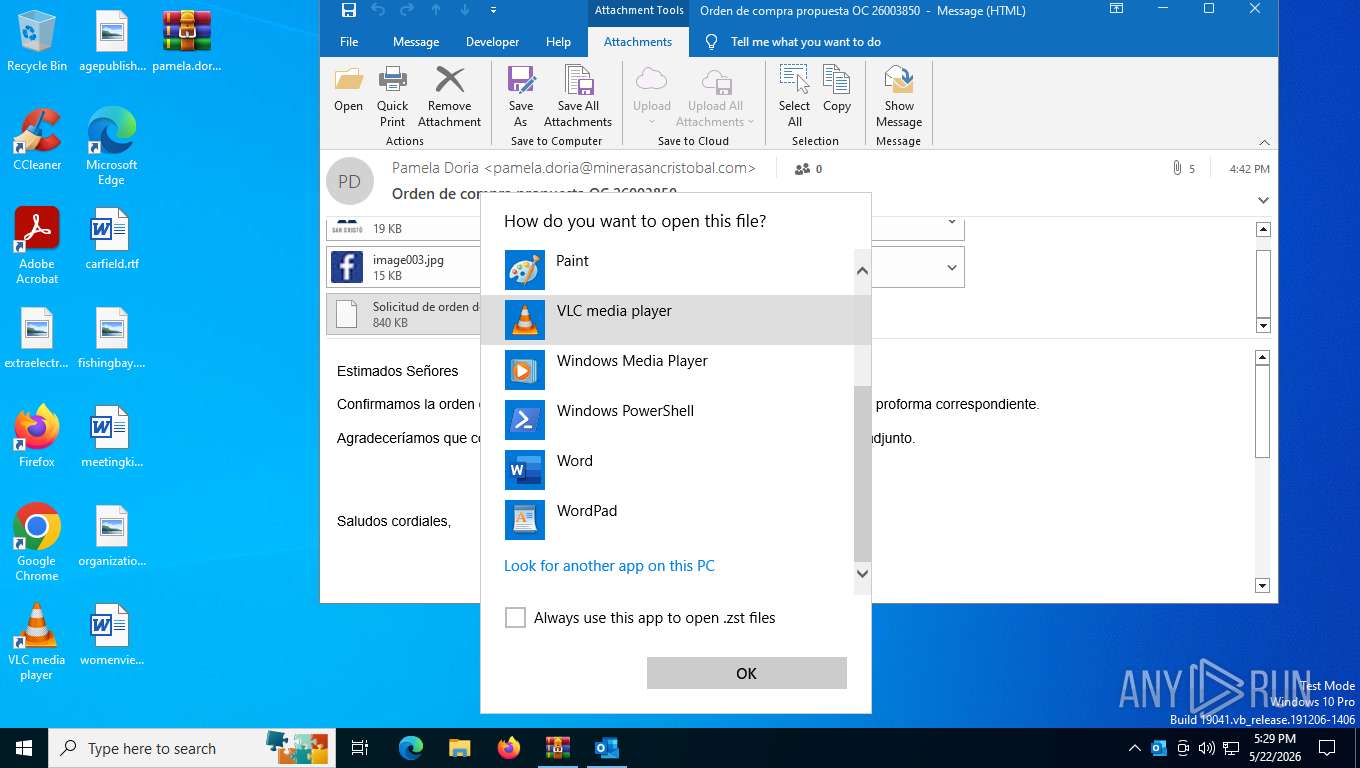Choose Word in app list

click(x=667, y=470)
